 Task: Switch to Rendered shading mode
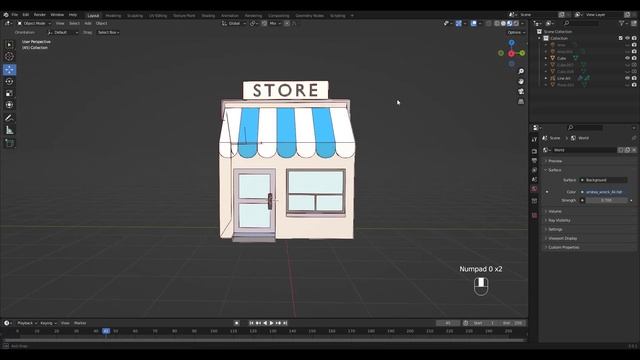pos(516,23)
